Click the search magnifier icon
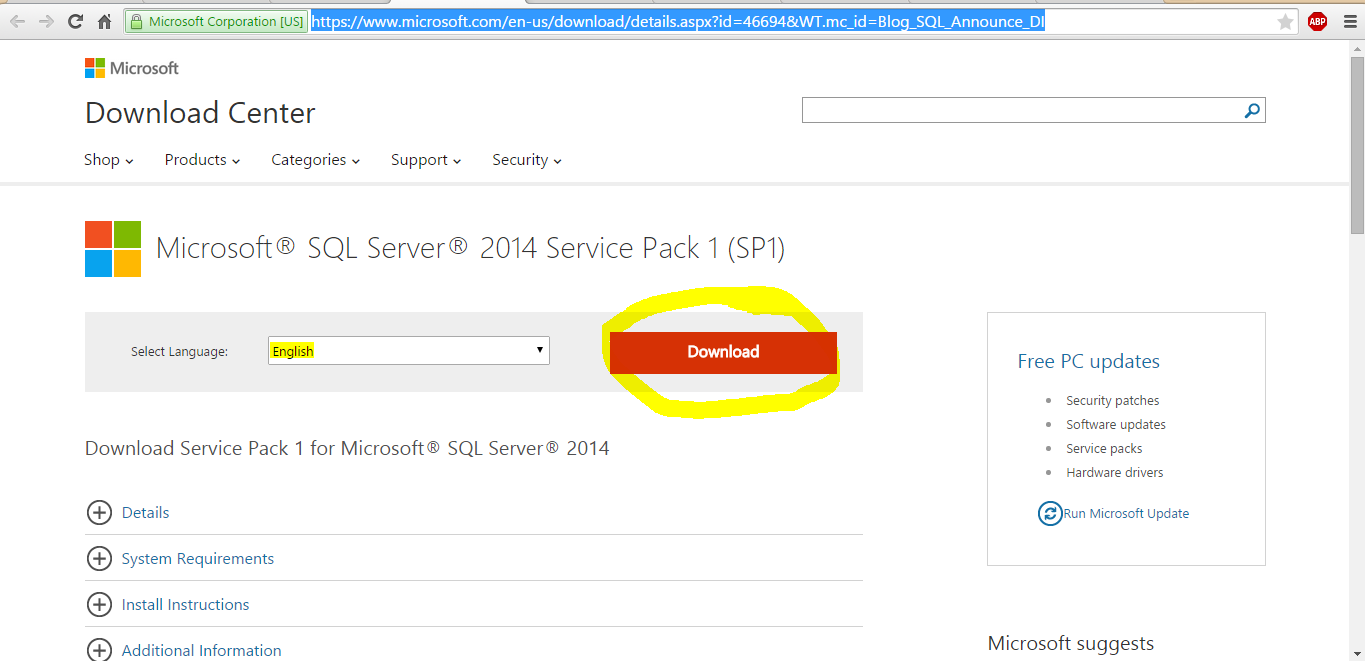The width and height of the screenshot is (1365, 661). [1252, 110]
